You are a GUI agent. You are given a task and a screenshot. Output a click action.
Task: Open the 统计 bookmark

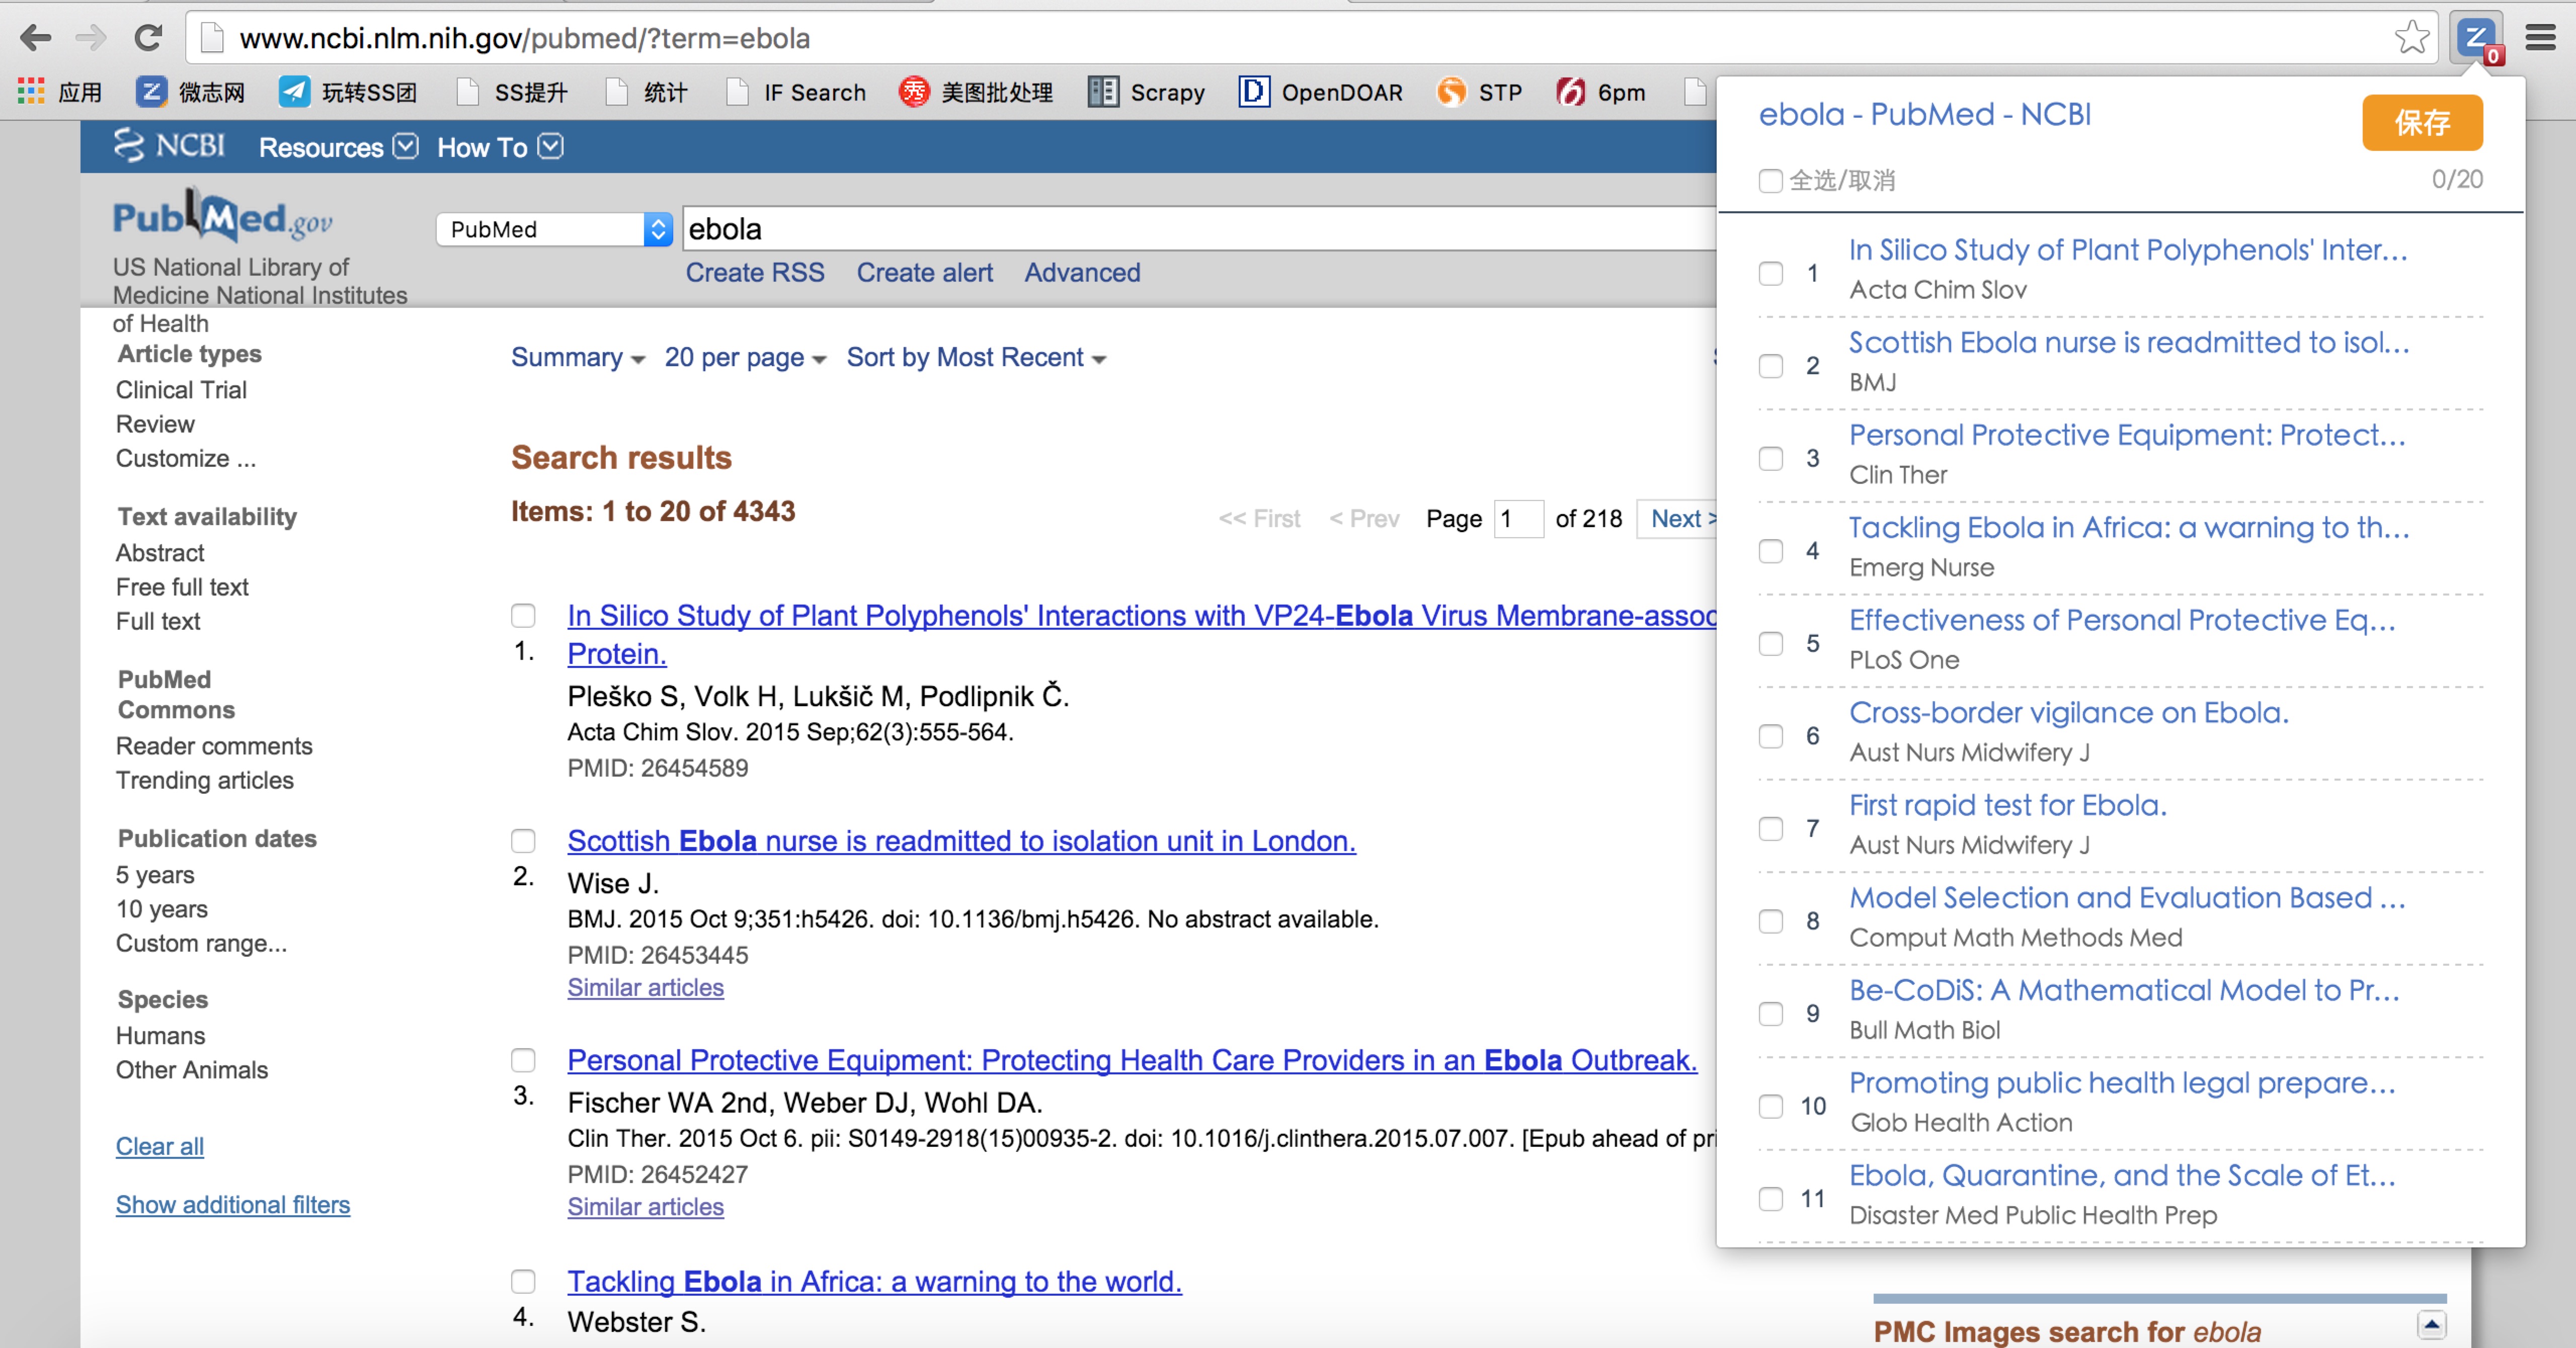(646, 92)
